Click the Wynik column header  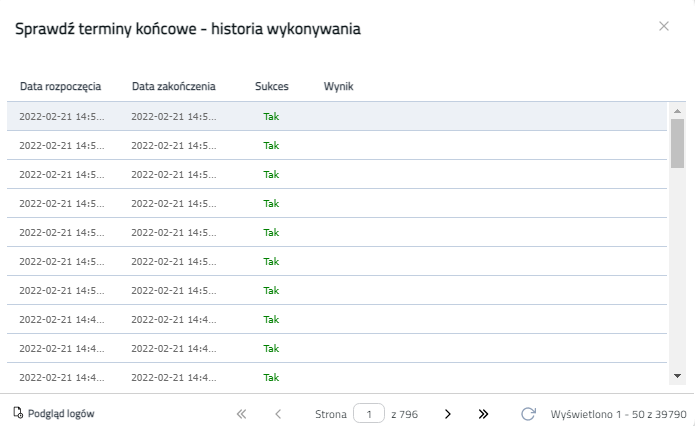(338, 87)
